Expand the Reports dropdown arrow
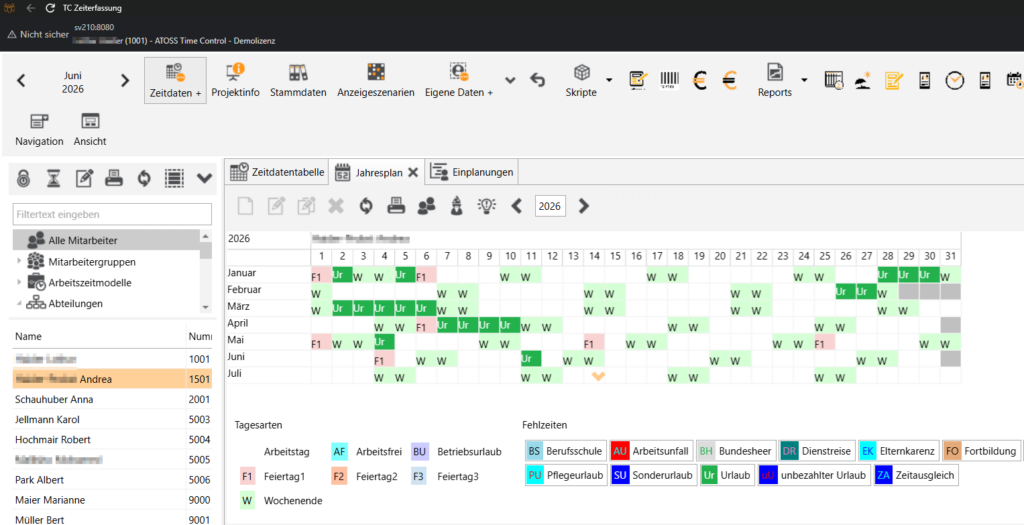Viewport: 1024px width, 525px height. [804, 80]
